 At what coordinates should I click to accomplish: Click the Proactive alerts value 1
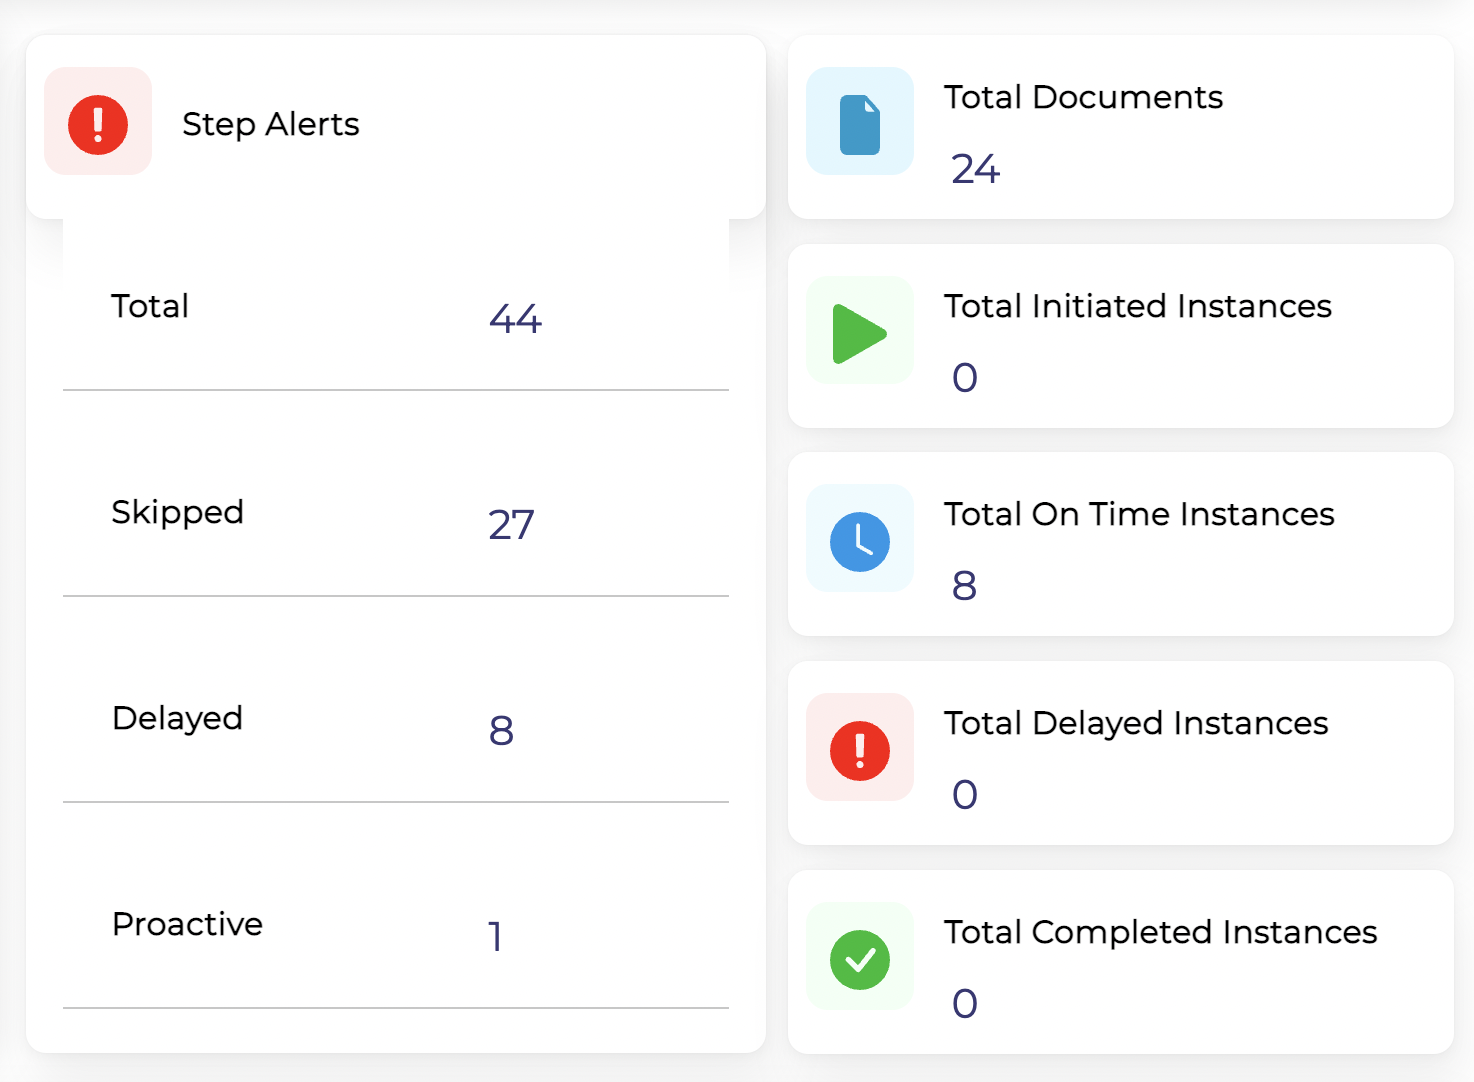coord(495,937)
